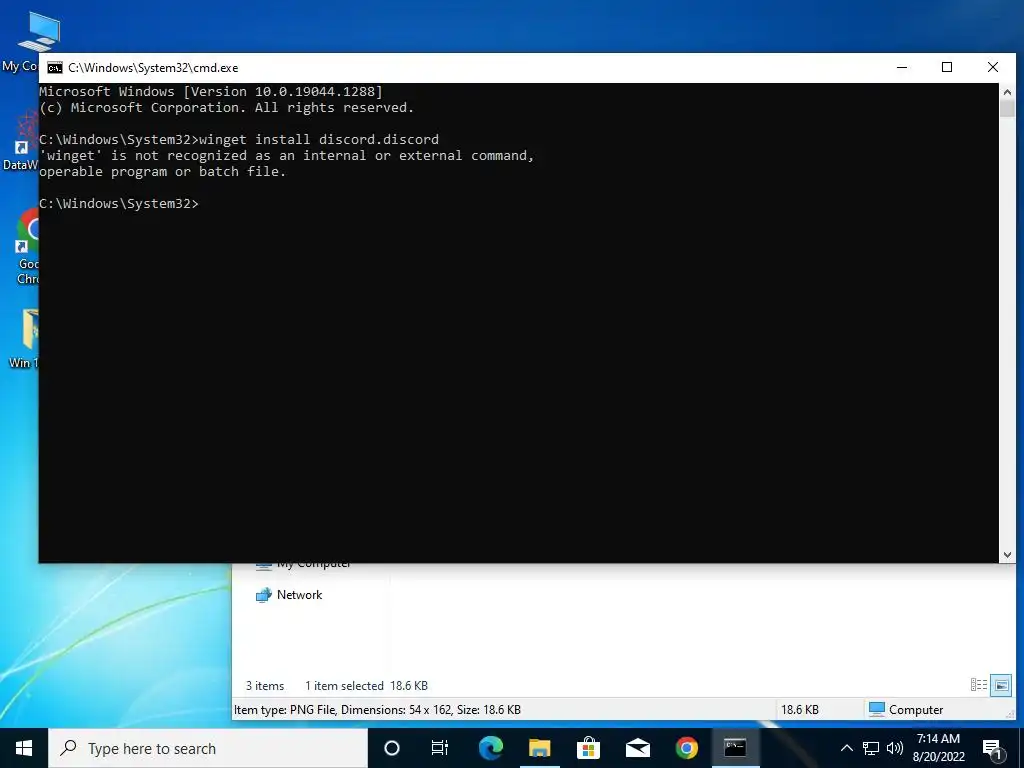Image resolution: width=1024 pixels, height=768 pixels.
Task: Maximize the cmd.exe window
Action: (x=947, y=67)
